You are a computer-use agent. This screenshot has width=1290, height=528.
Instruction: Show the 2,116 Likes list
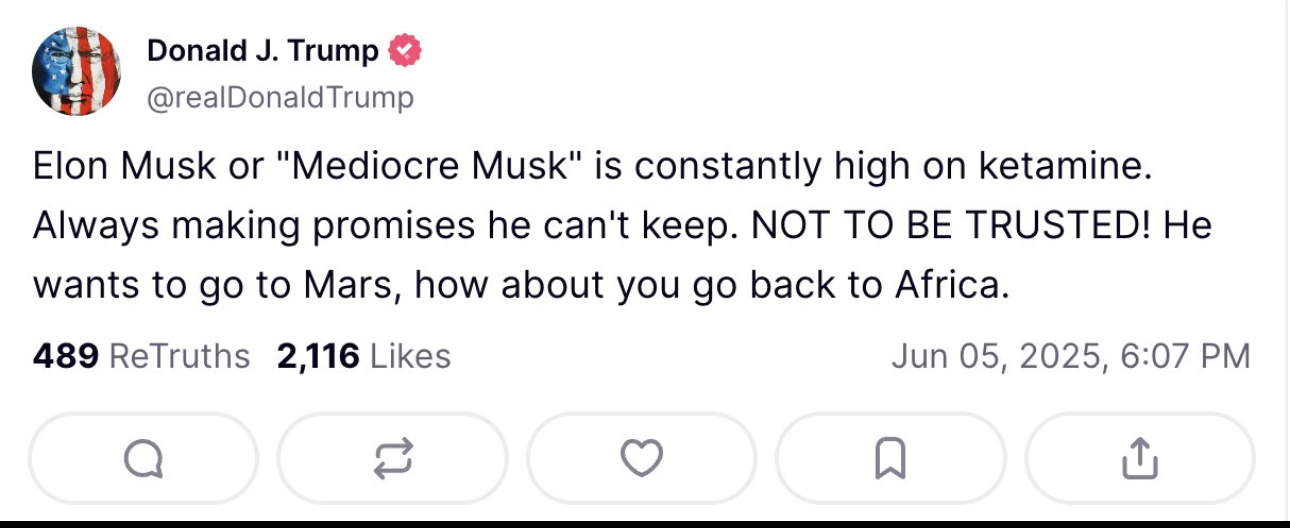[x=363, y=356]
